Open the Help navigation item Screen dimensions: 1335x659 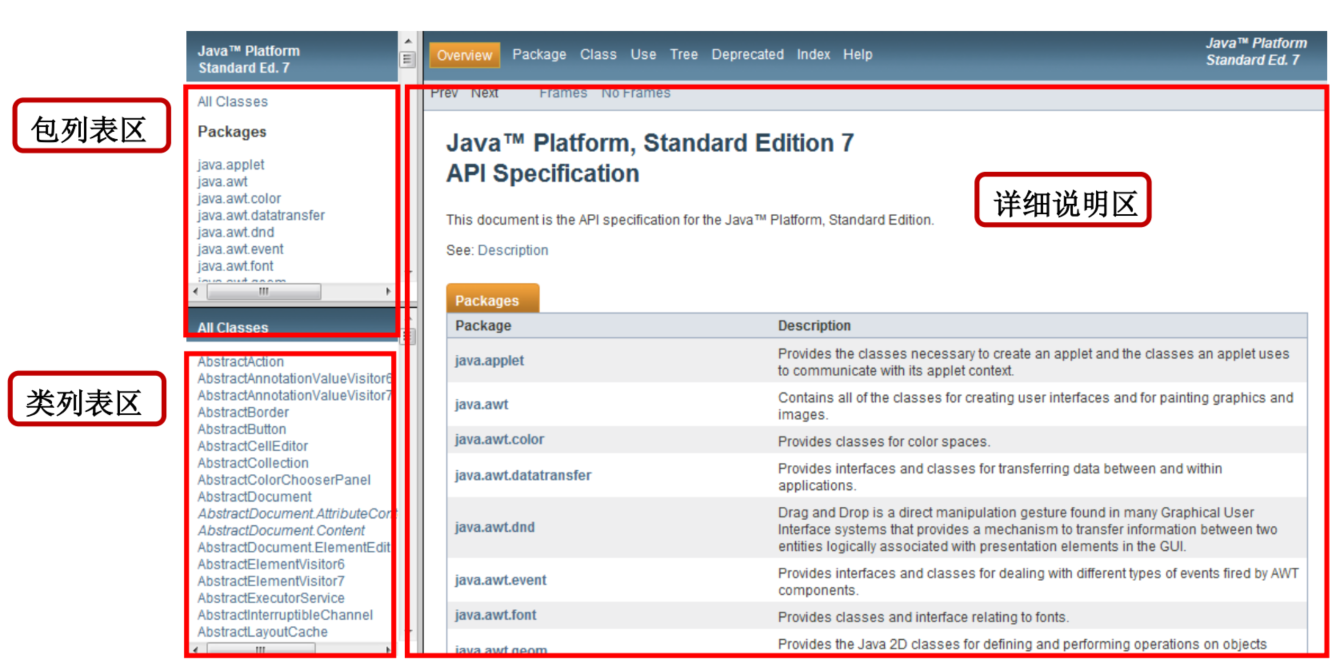click(858, 55)
